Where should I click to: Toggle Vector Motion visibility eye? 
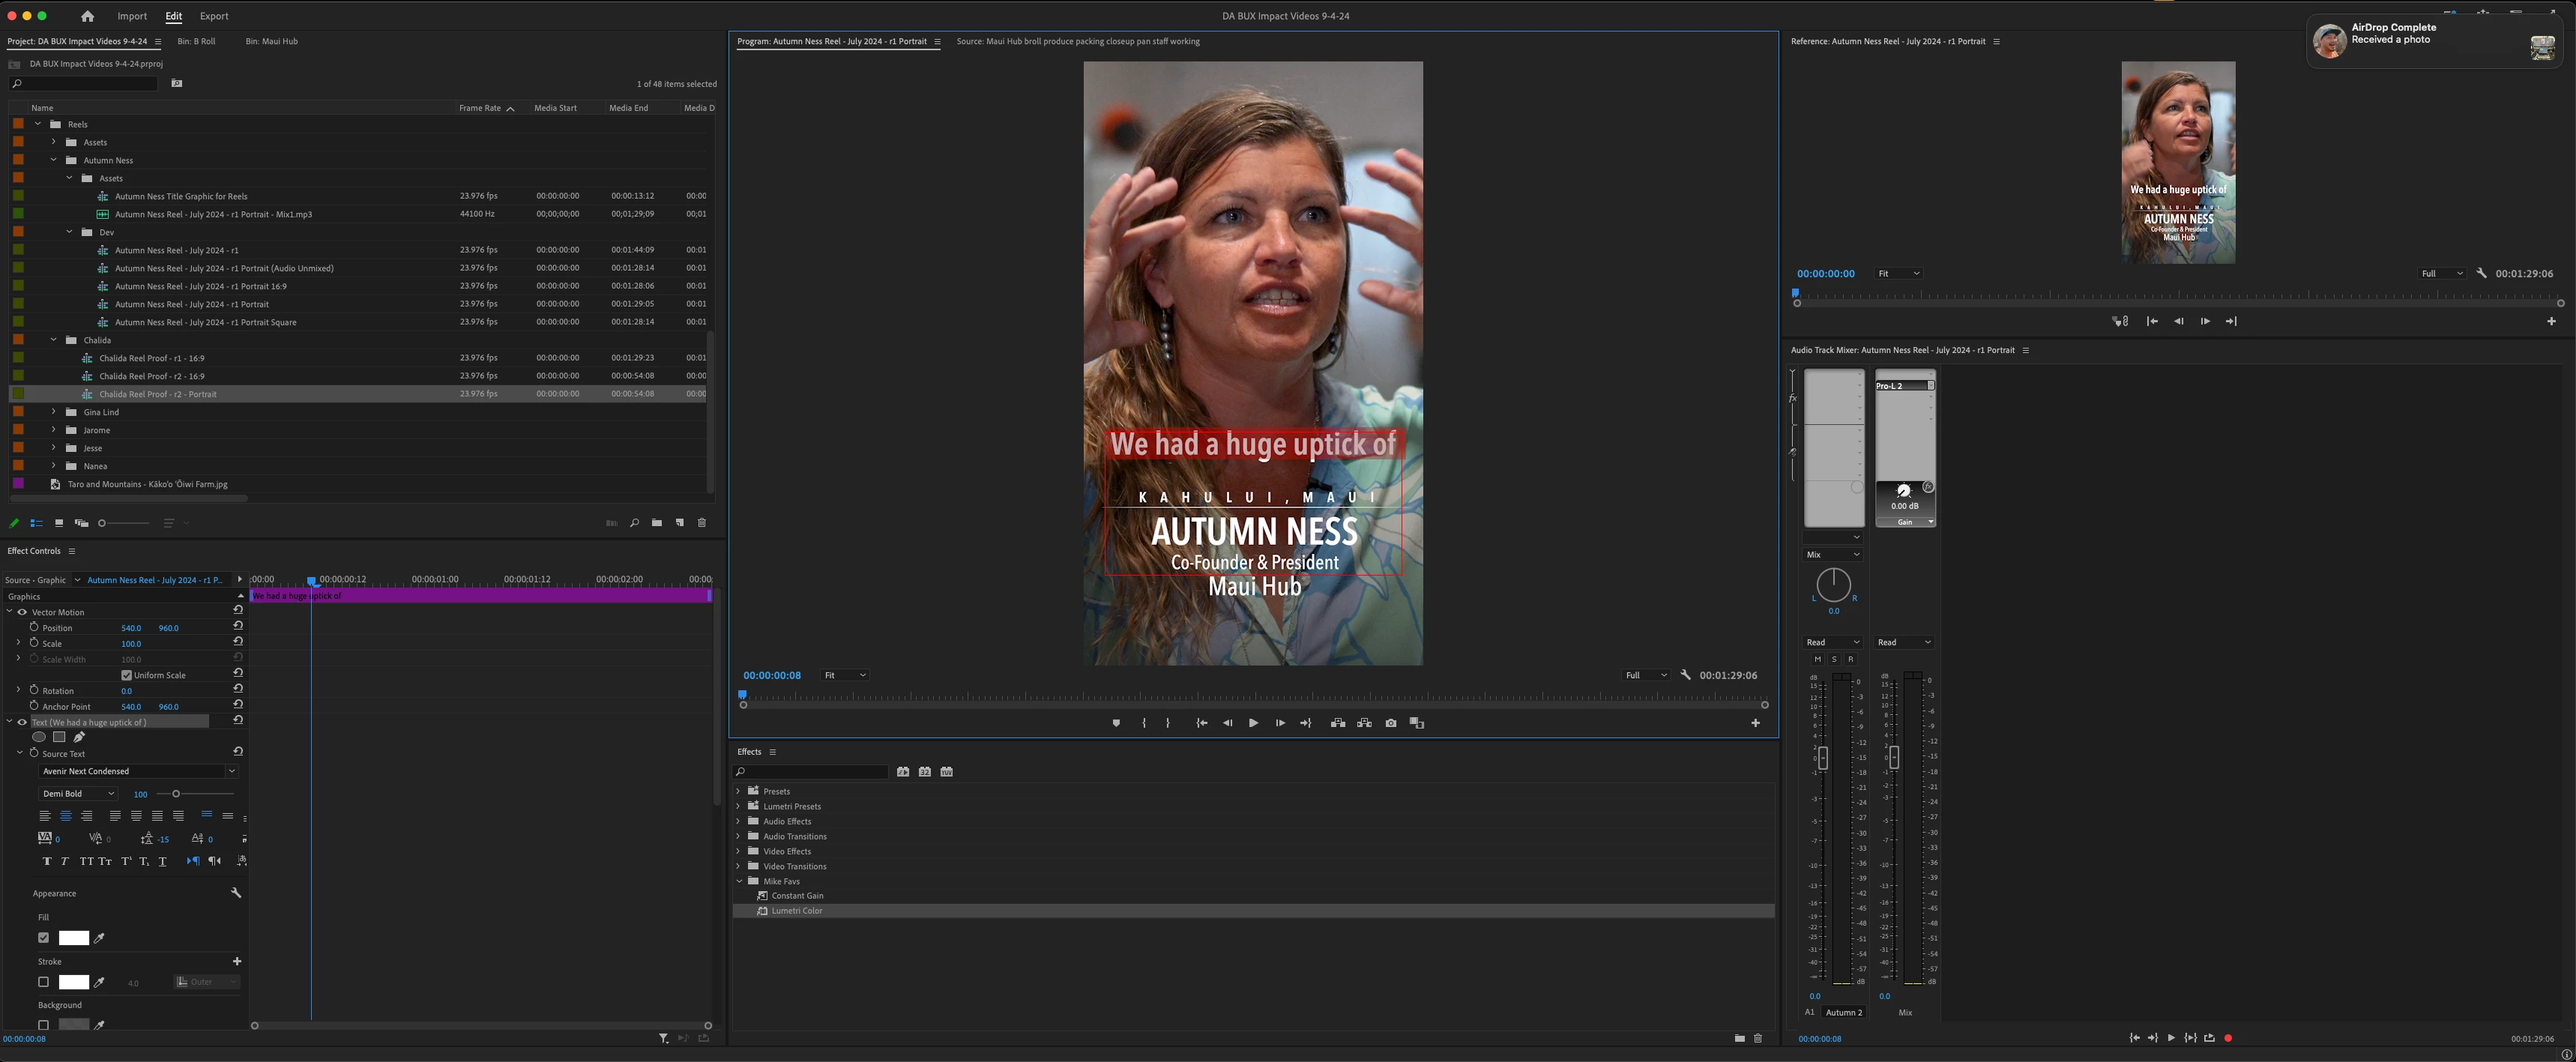point(22,612)
